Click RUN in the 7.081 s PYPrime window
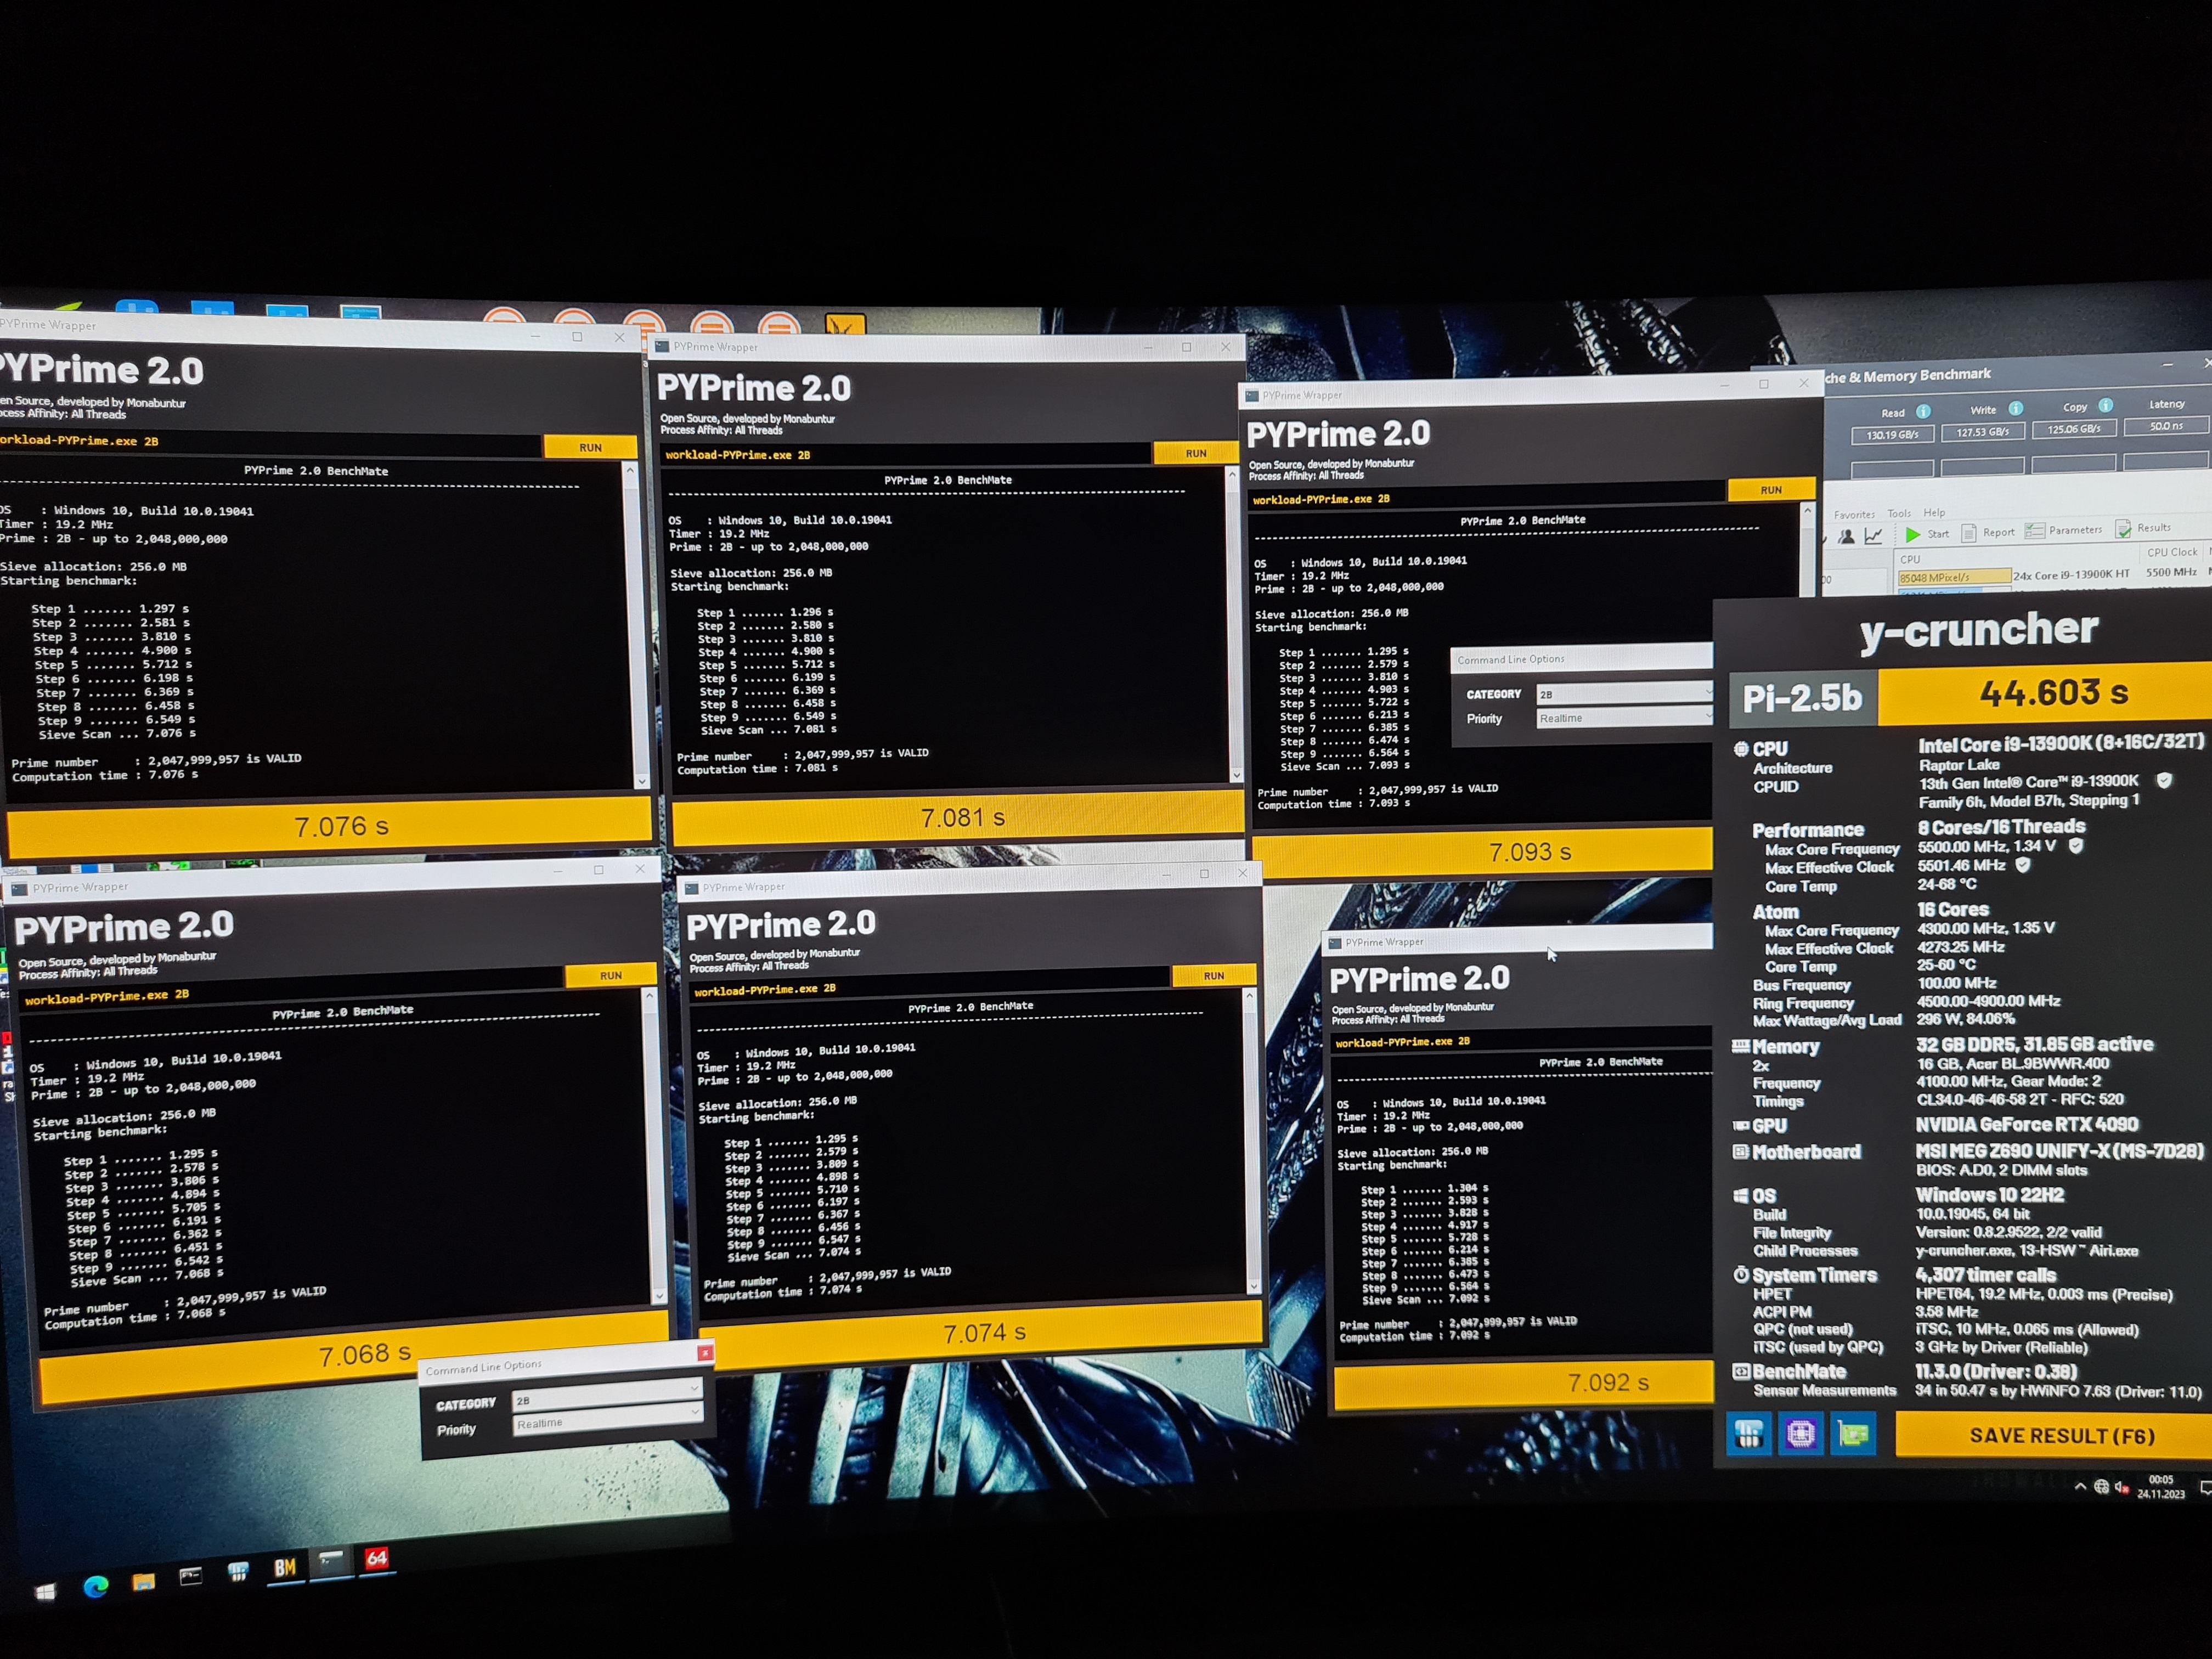This screenshot has width=2212, height=1659. pyautogui.click(x=1195, y=454)
